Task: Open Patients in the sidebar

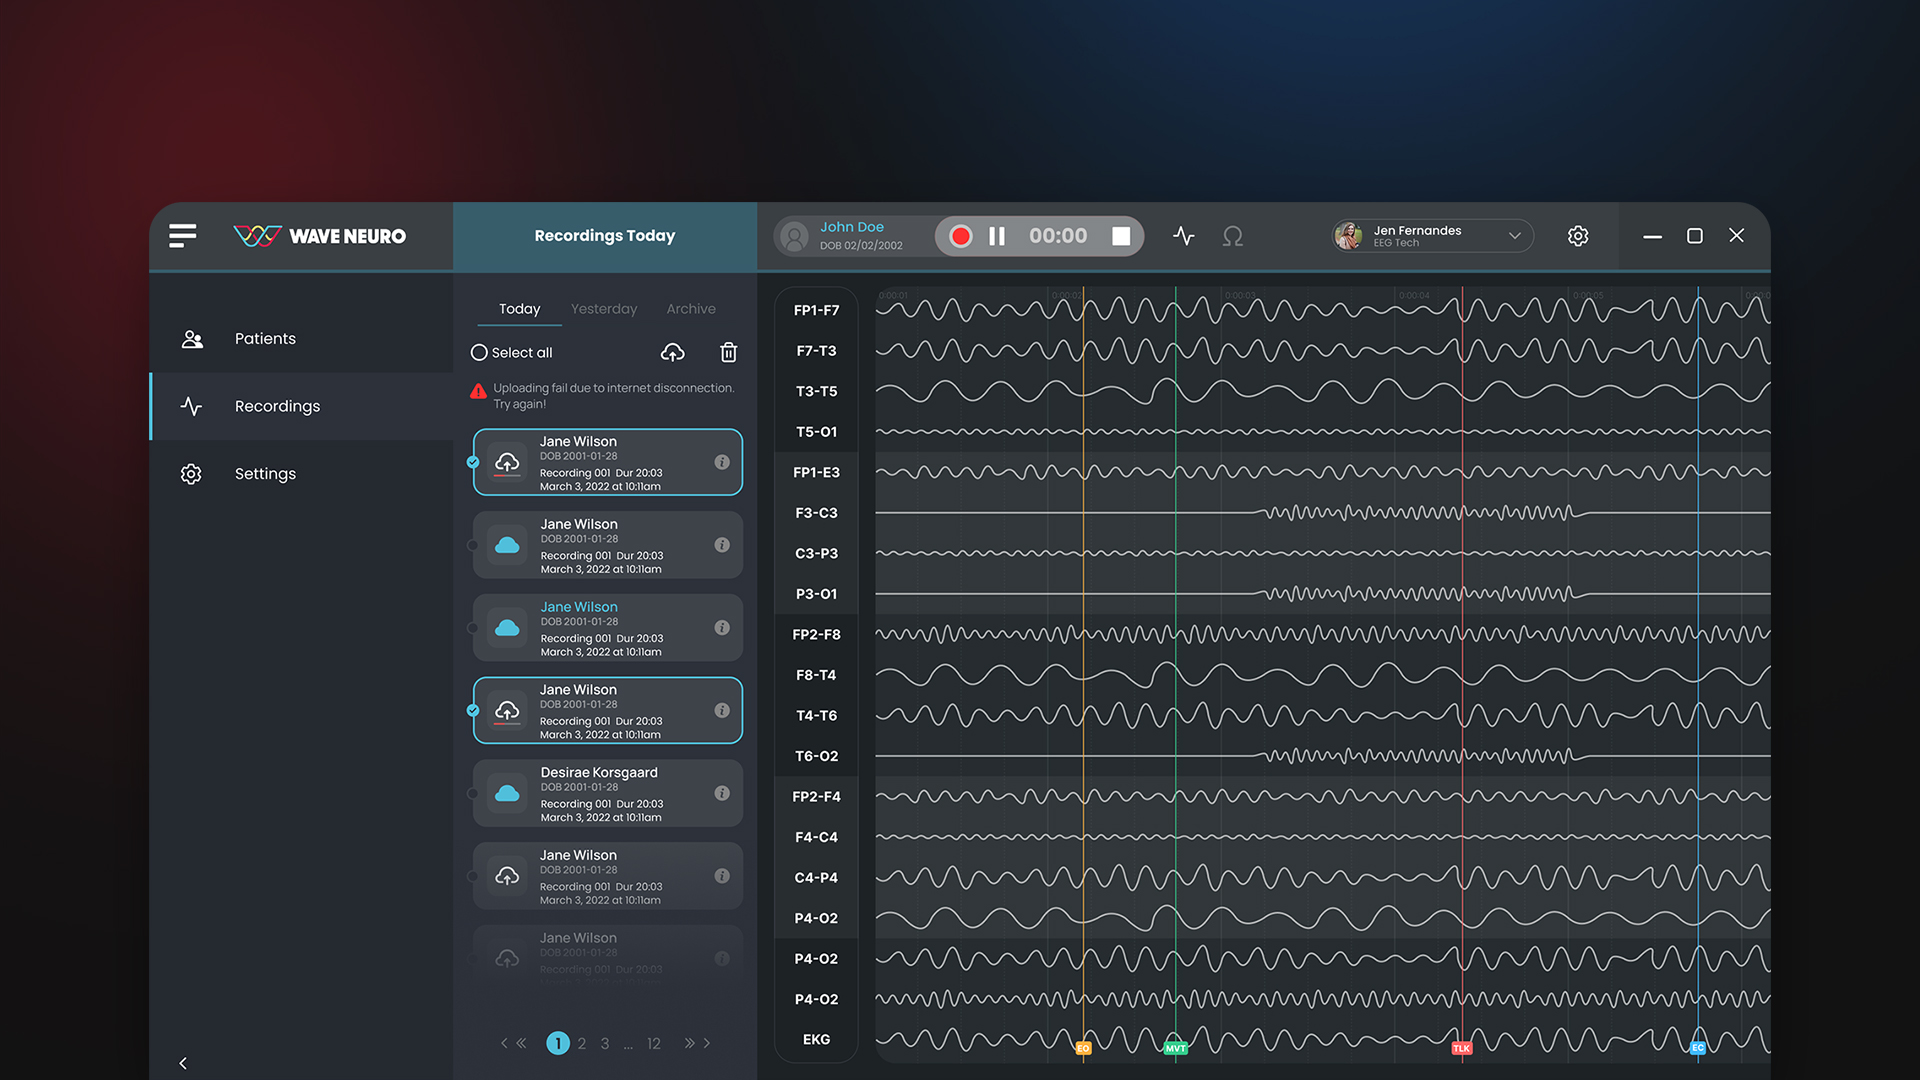Action: [x=301, y=339]
